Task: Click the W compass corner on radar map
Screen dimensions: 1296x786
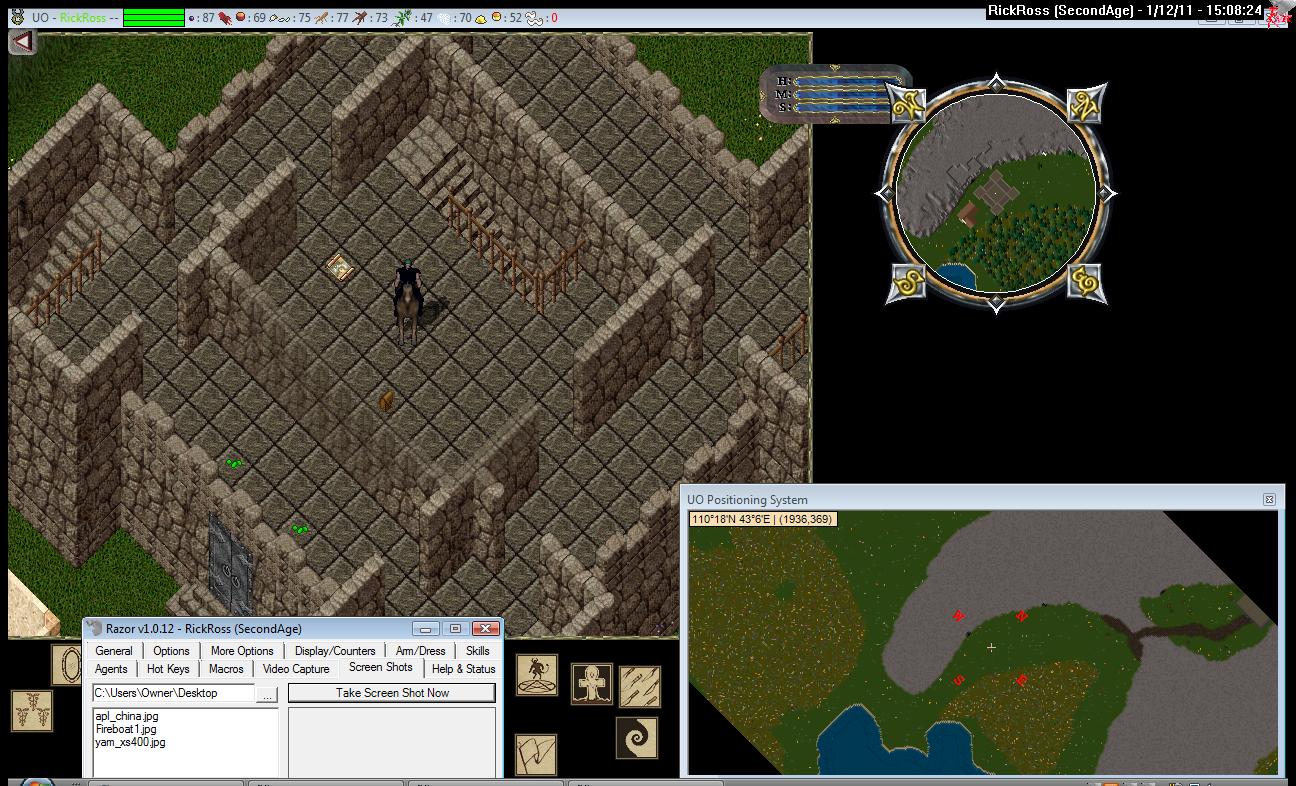Action: pos(907,104)
